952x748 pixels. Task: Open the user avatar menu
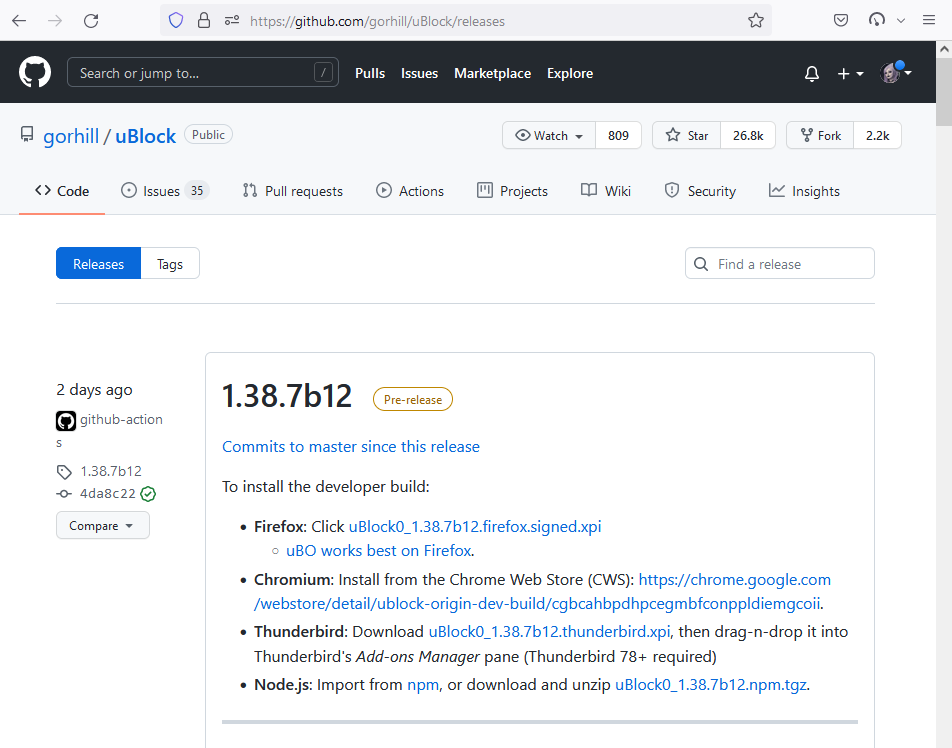pyautogui.click(x=896, y=72)
